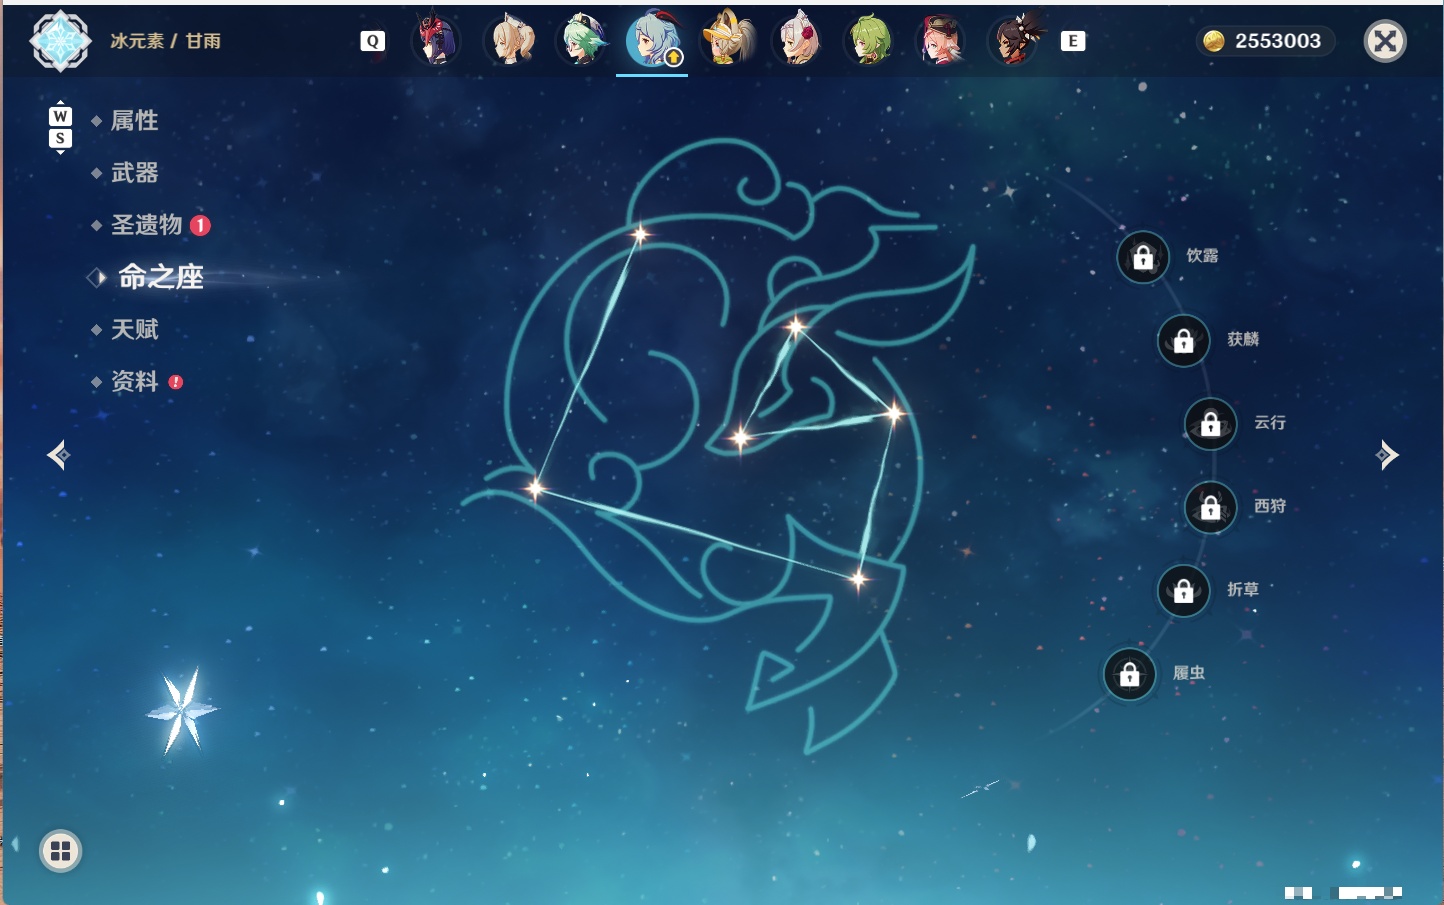Open the locked 获麟 constellation node
Viewport: 1444px width, 905px height.
tap(1184, 341)
